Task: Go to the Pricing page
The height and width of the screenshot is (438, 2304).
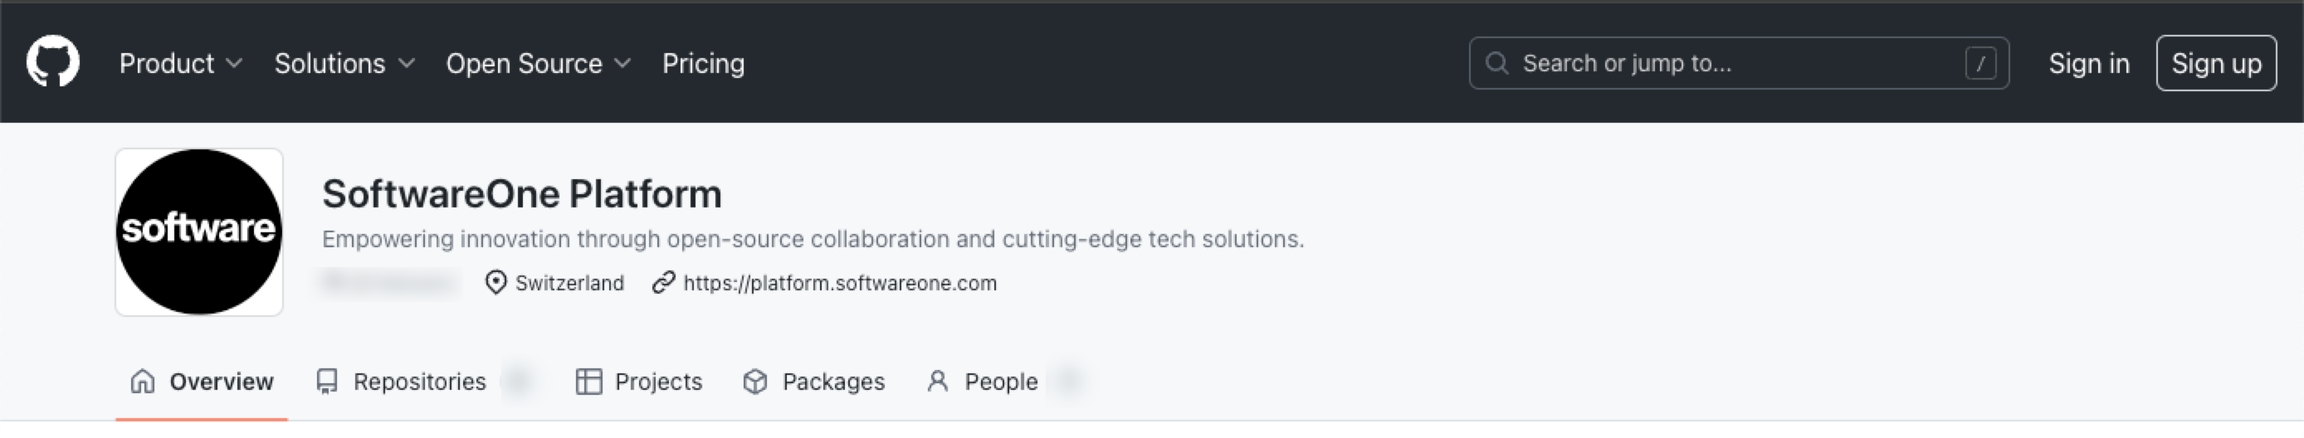Action: 703,63
